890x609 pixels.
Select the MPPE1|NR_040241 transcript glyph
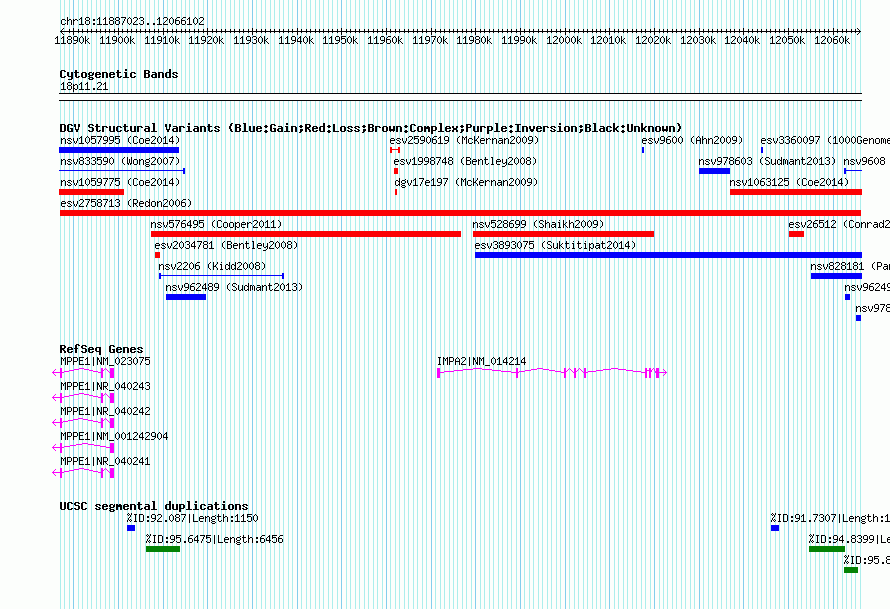[x=83, y=473]
